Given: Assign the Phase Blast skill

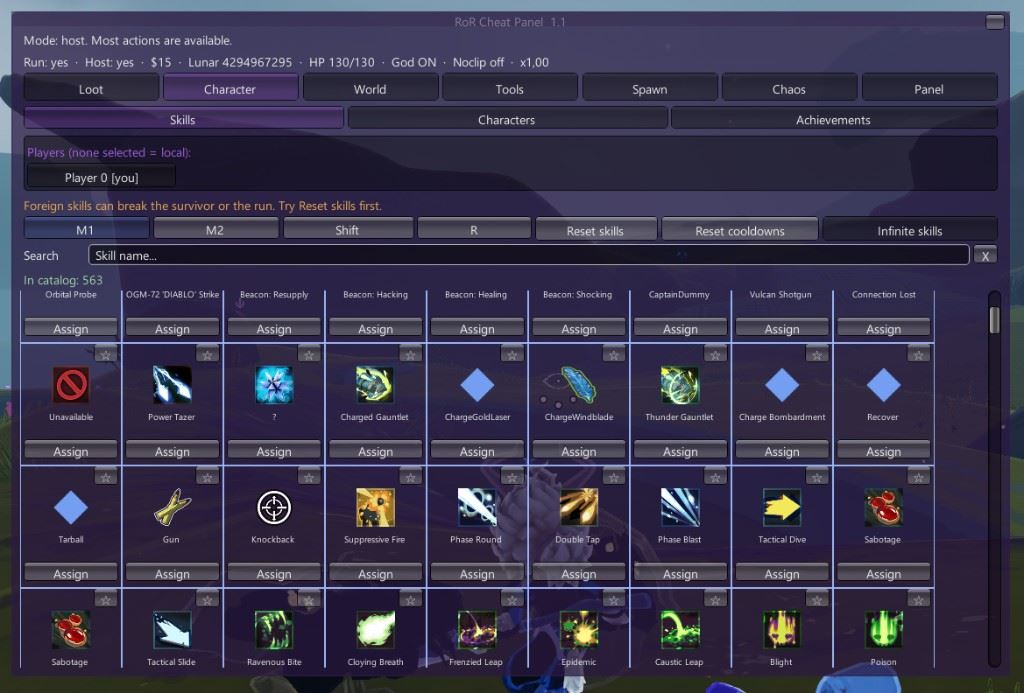Looking at the screenshot, I should tap(680, 574).
